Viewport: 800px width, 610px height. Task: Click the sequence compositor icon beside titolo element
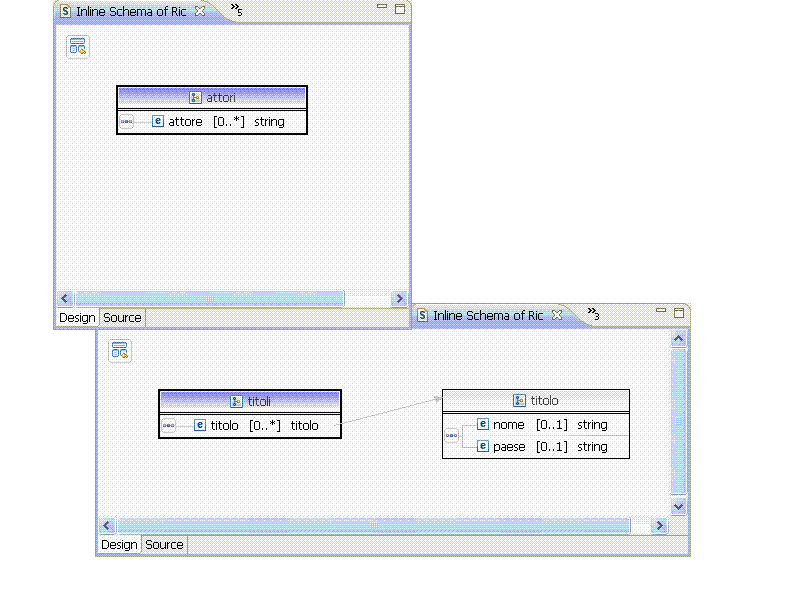click(168, 425)
